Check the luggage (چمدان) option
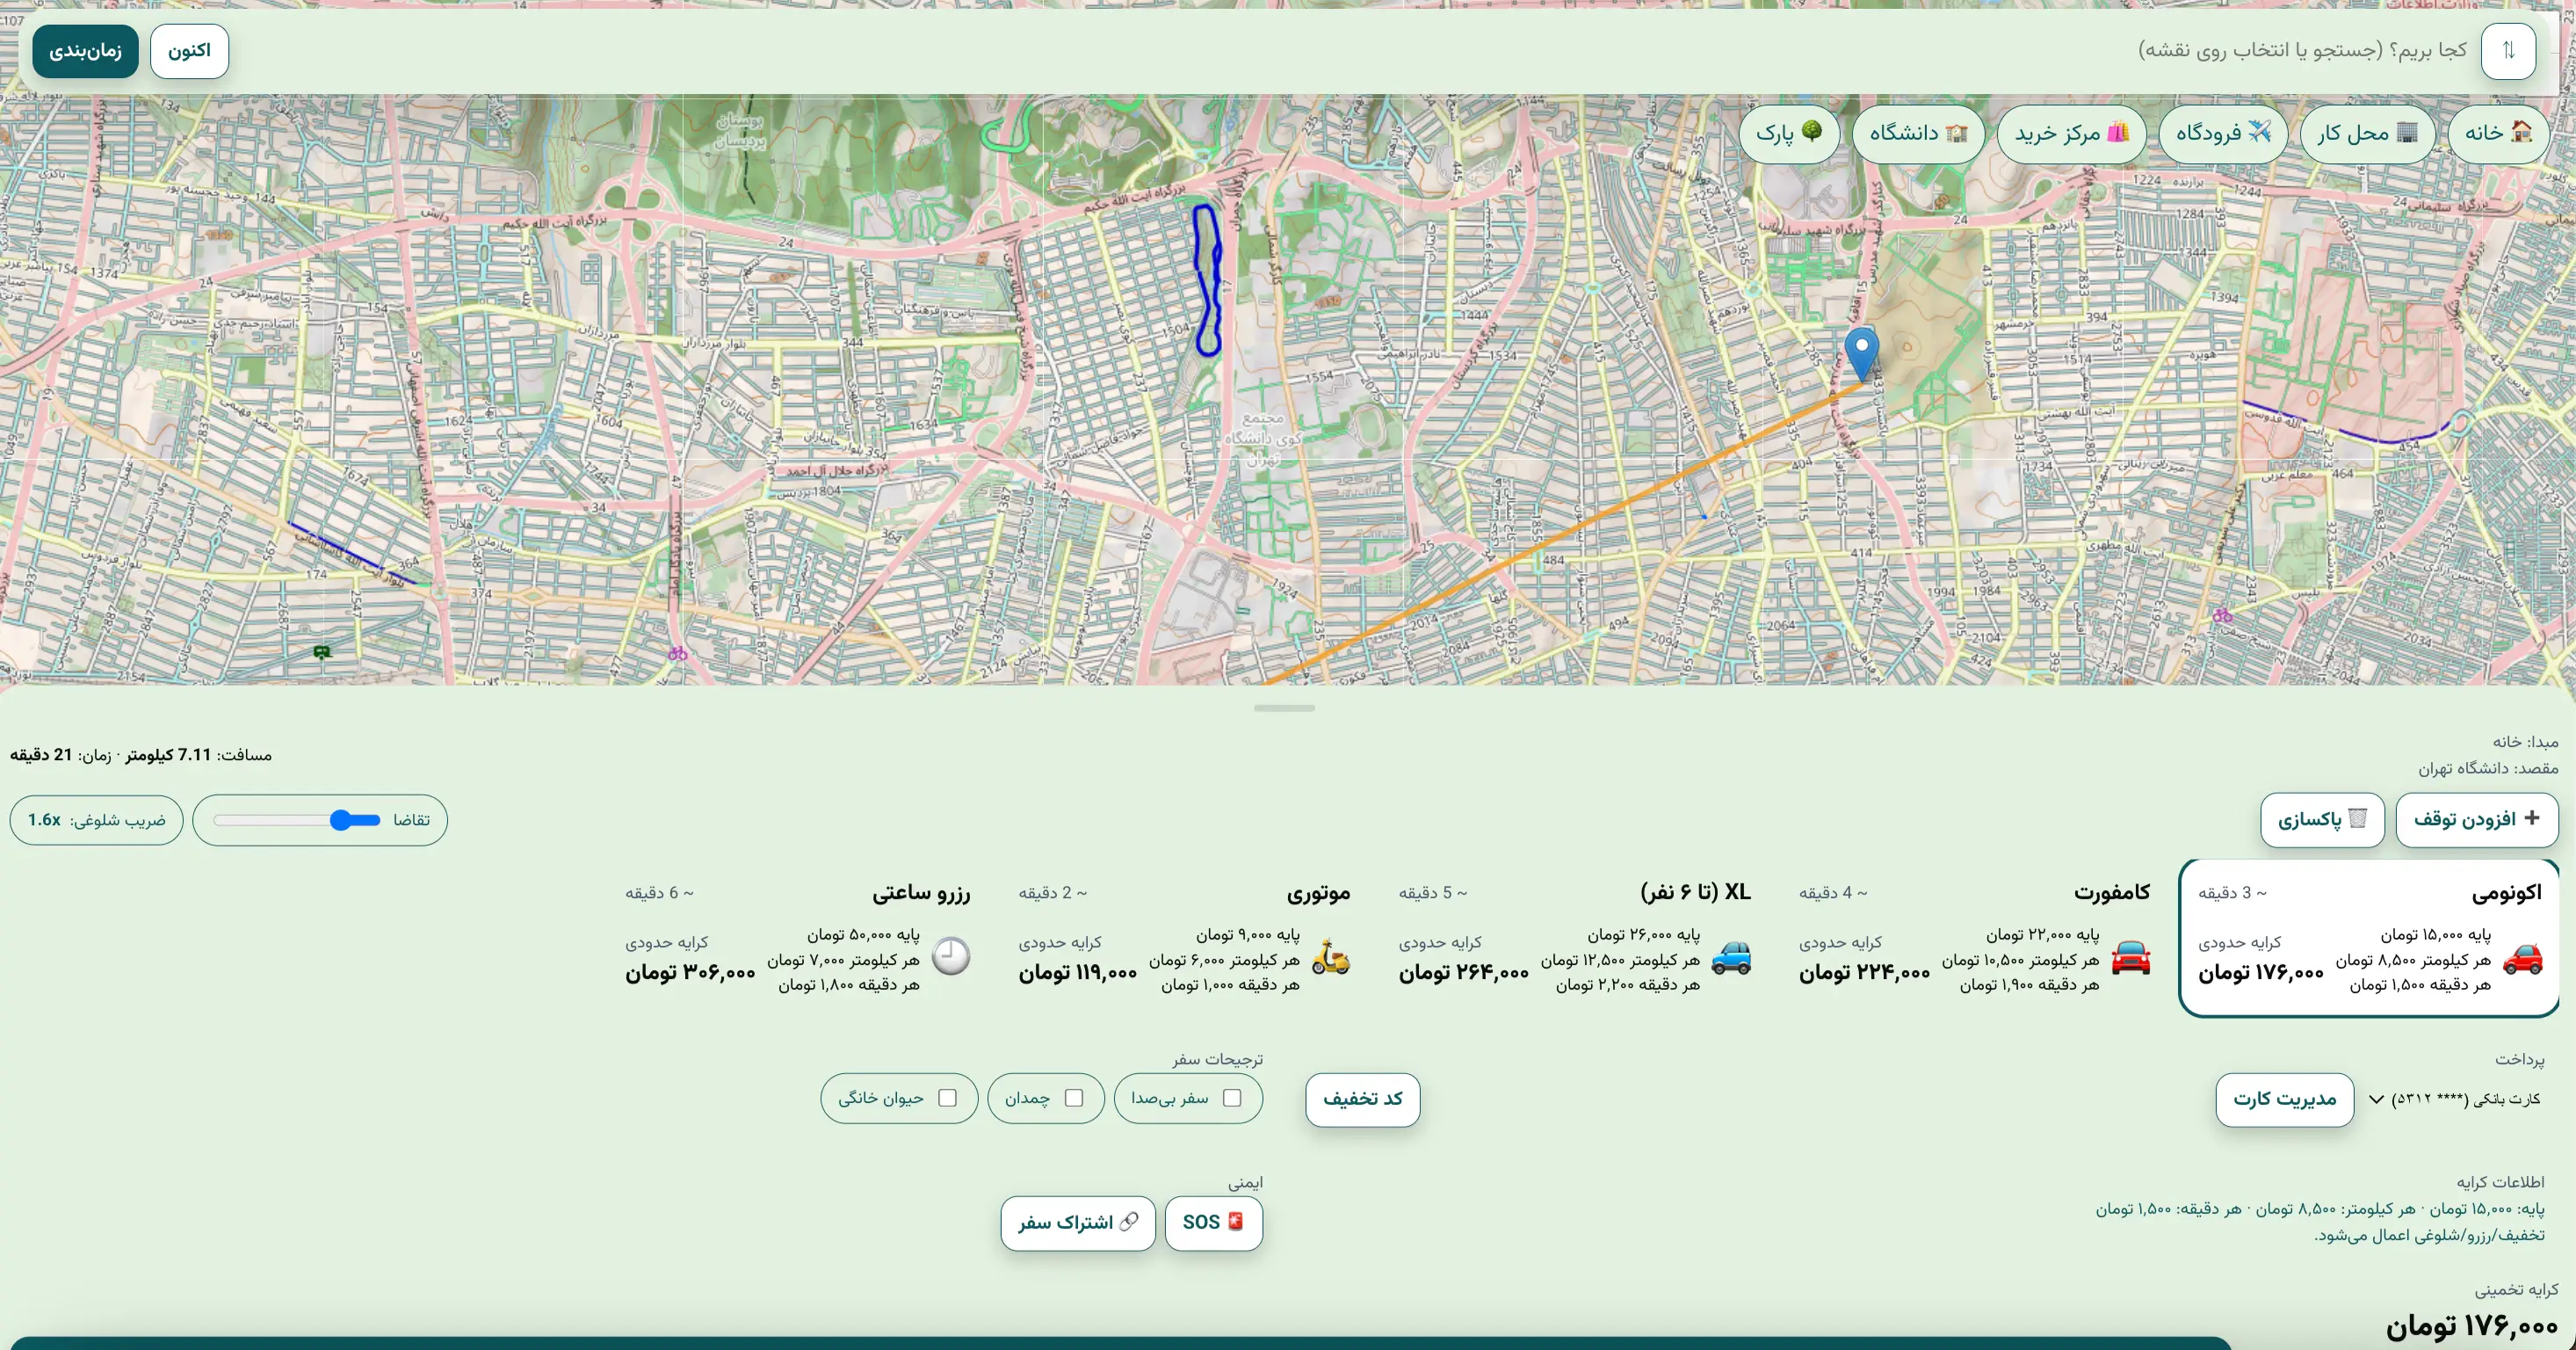Viewport: 2576px width, 1350px height. click(x=1074, y=1098)
